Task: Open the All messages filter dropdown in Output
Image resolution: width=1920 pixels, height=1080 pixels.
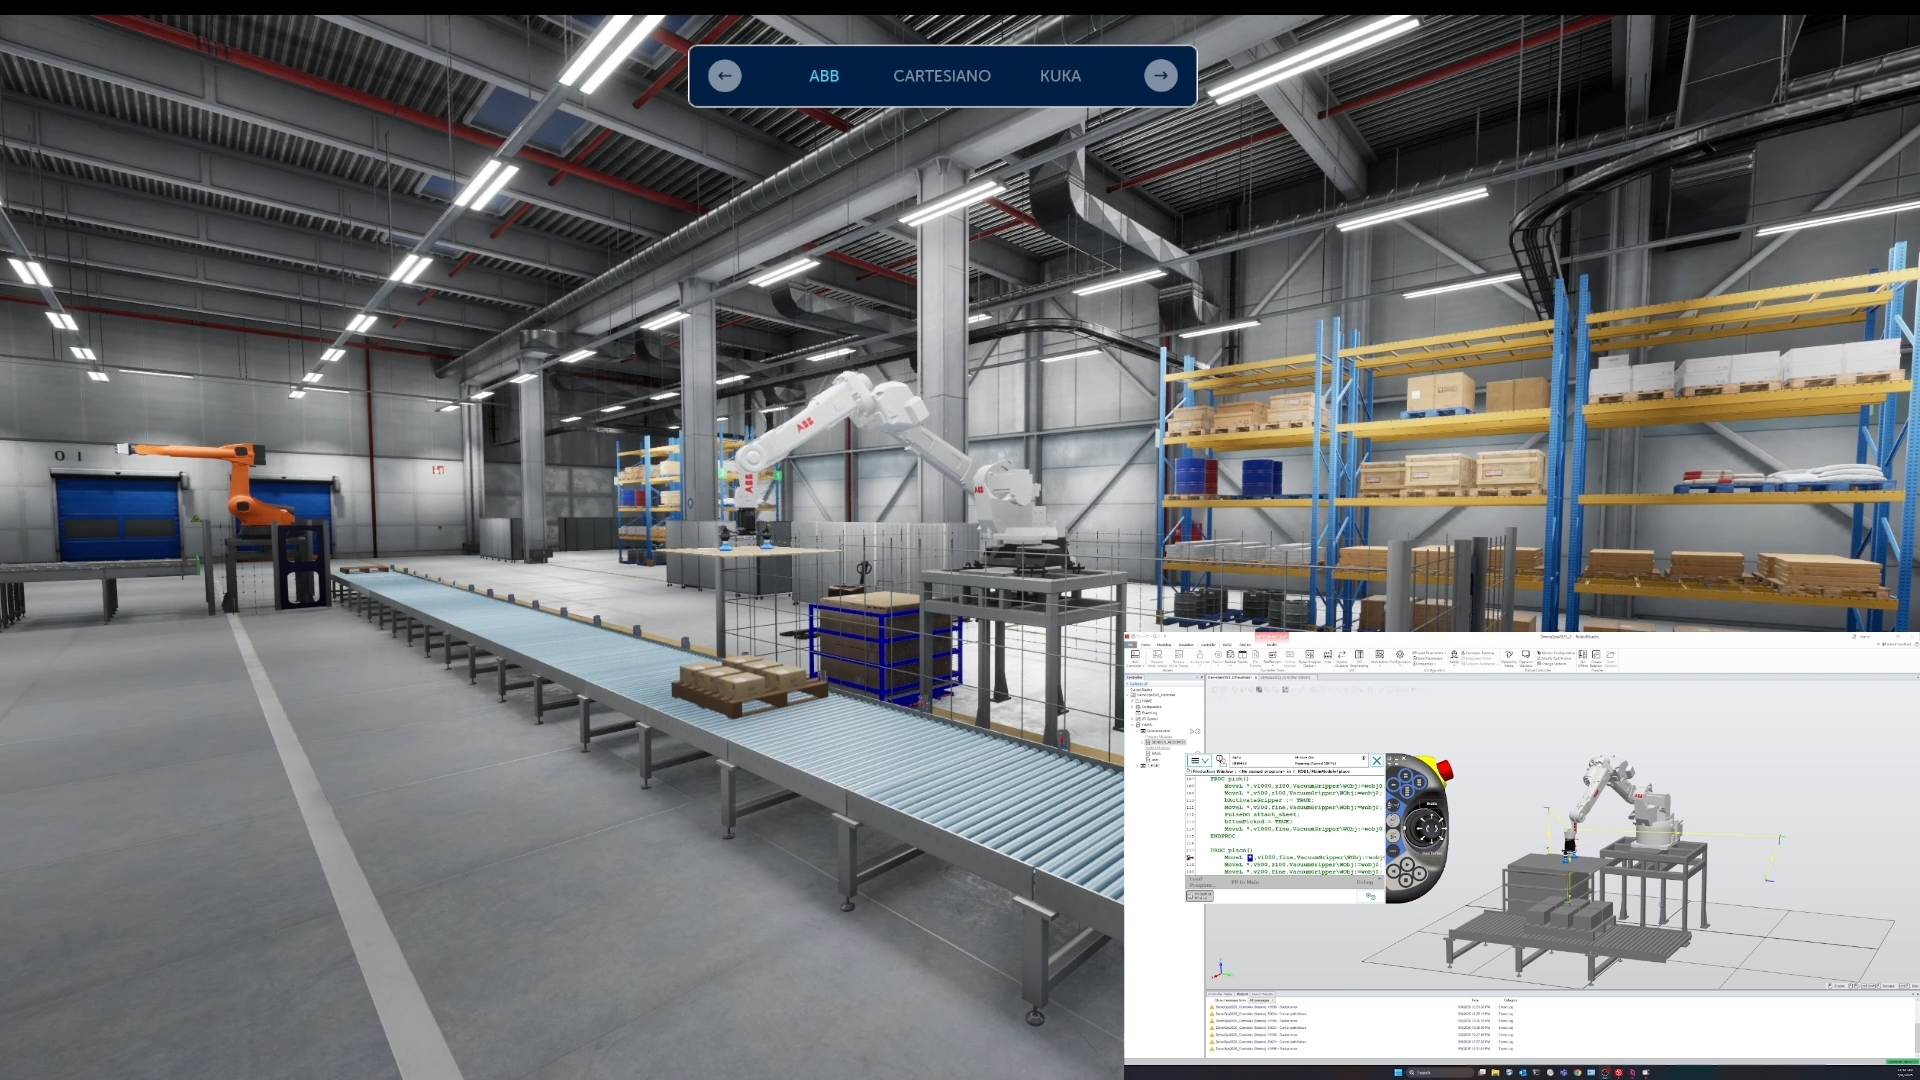Action: (1260, 1000)
